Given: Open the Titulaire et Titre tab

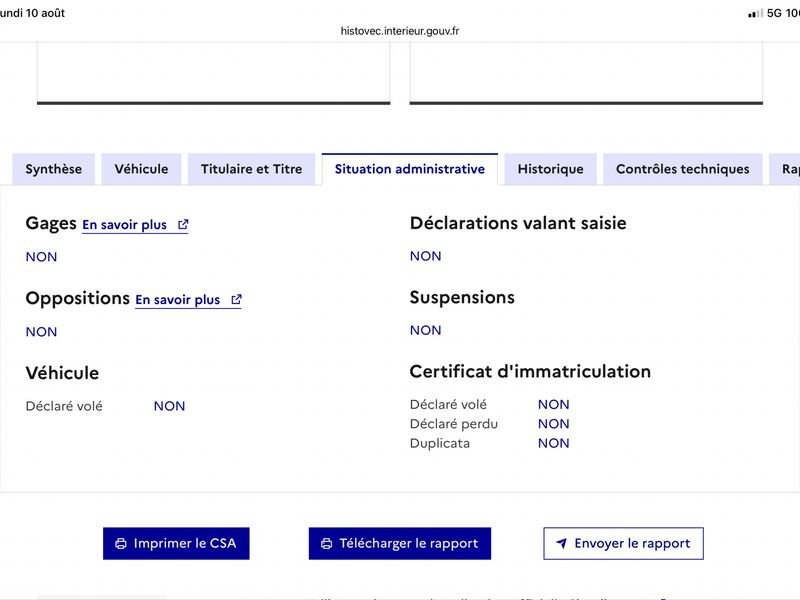Looking at the screenshot, I should [252, 169].
